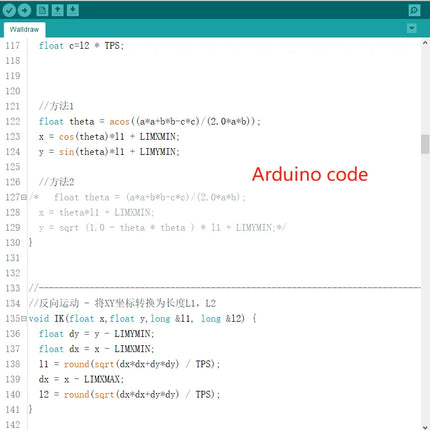
Task: Save the sketch with the Save icon
Action: click(x=72, y=10)
